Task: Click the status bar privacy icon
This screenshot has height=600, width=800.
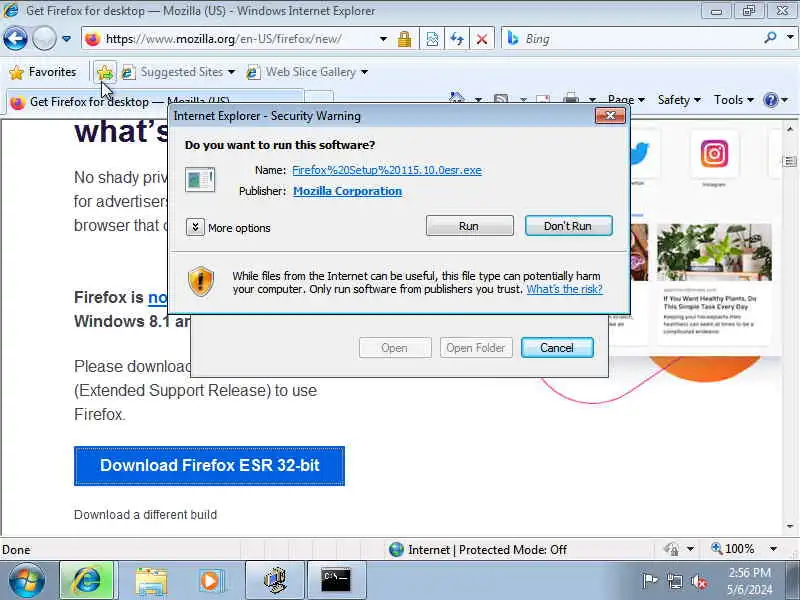Action: coord(671,549)
